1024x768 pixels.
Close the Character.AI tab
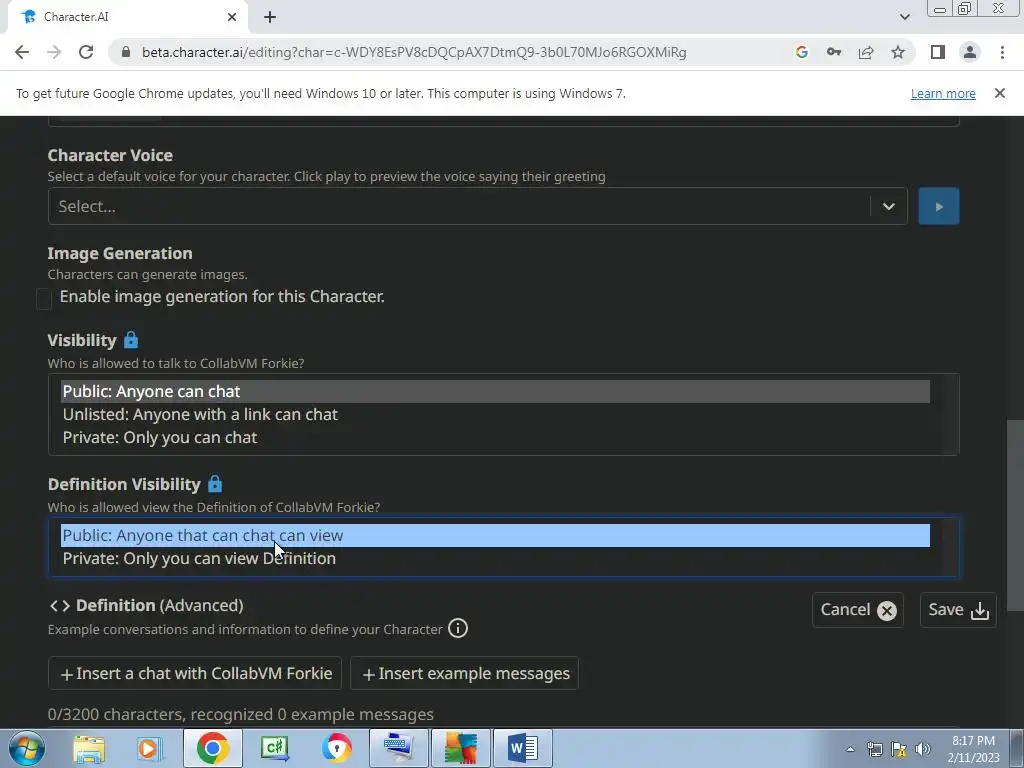(232, 17)
